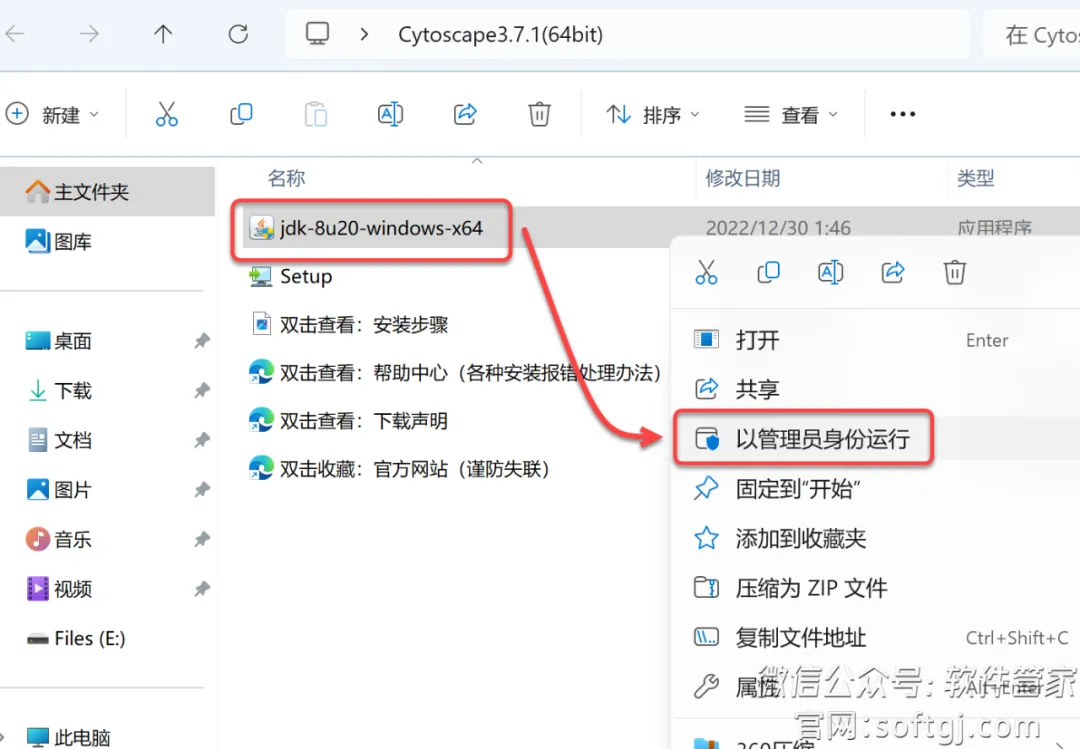This screenshot has width=1080, height=749.
Task: Open Music (音乐) in sidebar
Action: [73, 539]
